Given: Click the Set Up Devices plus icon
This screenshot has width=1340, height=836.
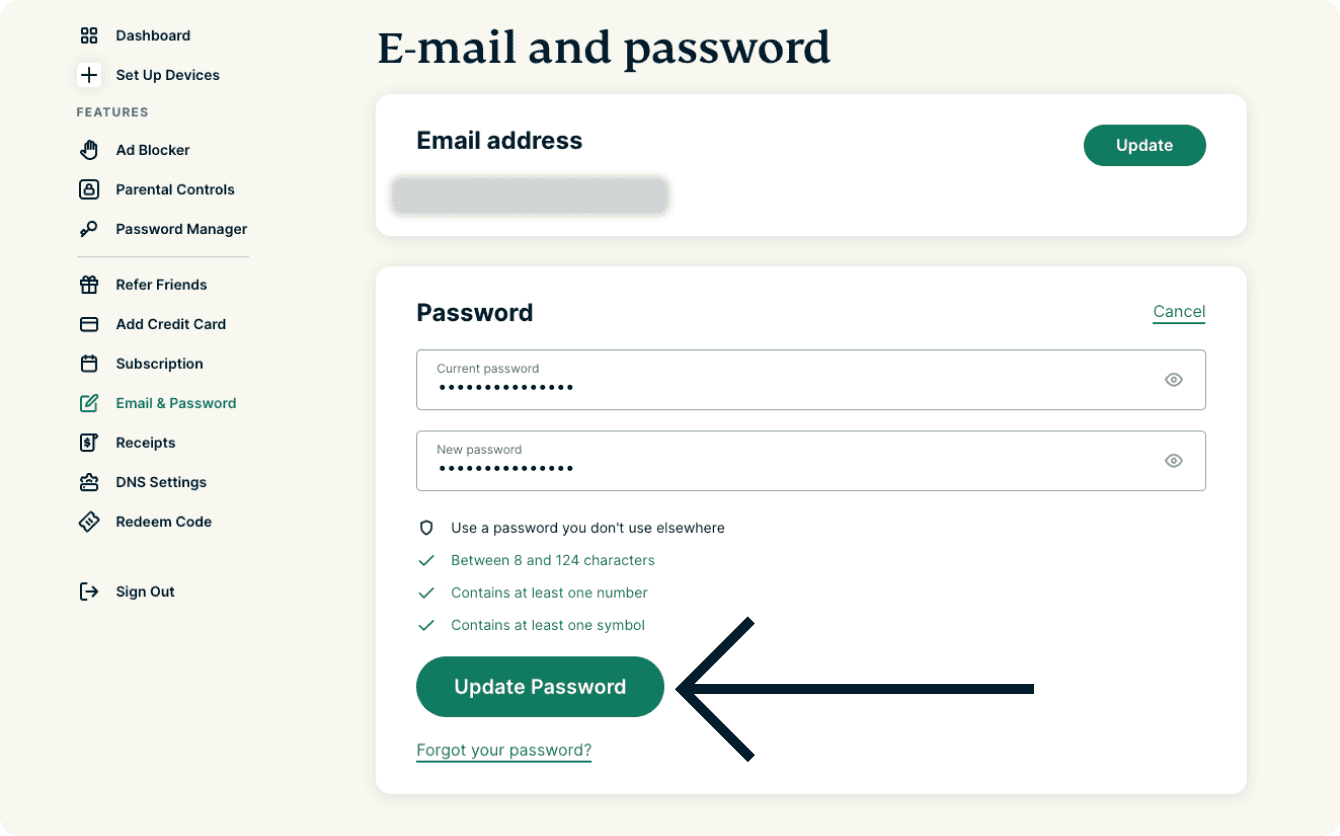Looking at the screenshot, I should pos(89,75).
